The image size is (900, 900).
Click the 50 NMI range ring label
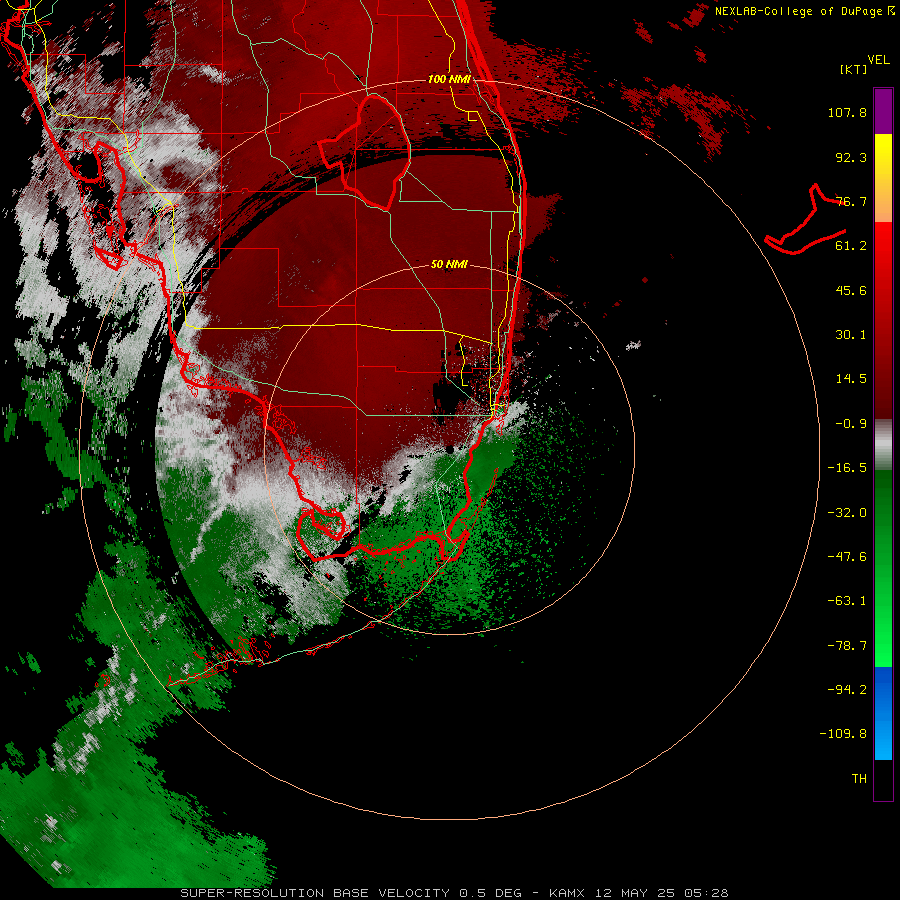(x=449, y=264)
